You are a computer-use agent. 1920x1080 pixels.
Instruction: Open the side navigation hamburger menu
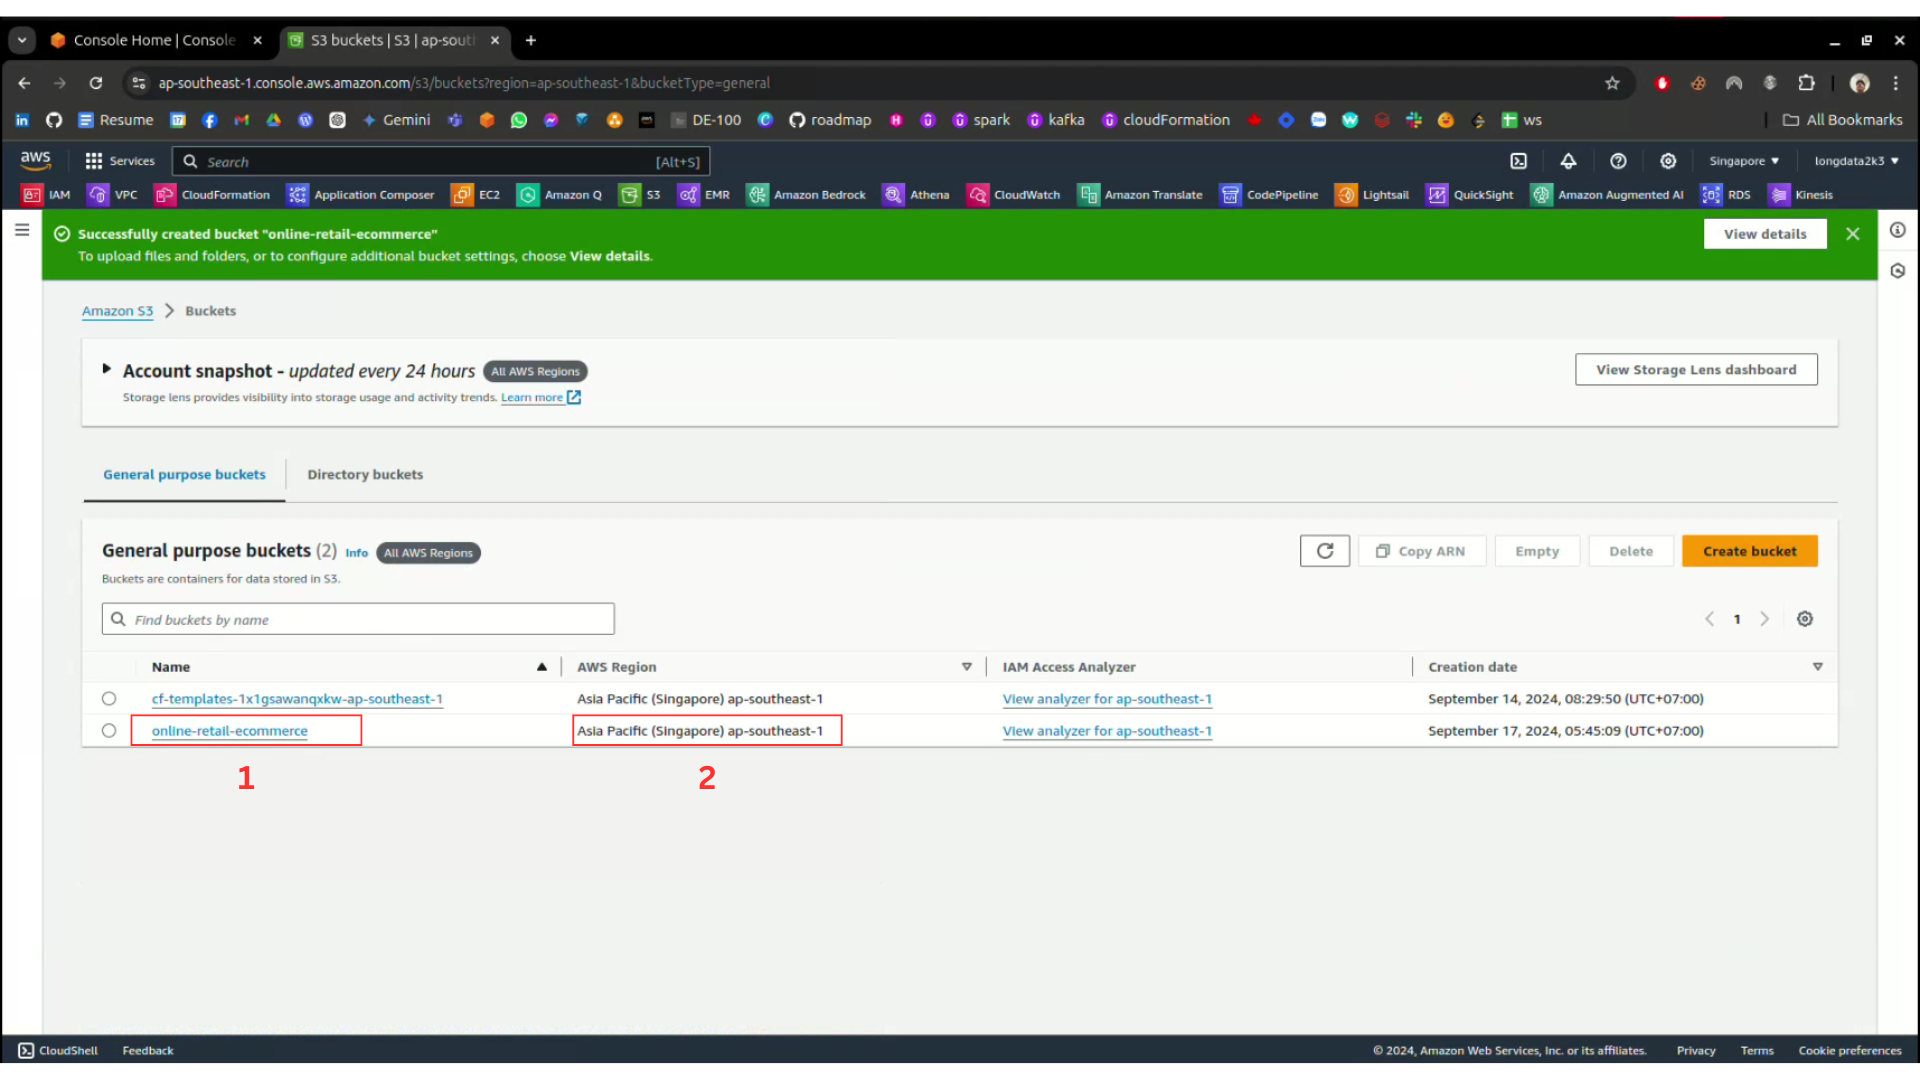22,230
